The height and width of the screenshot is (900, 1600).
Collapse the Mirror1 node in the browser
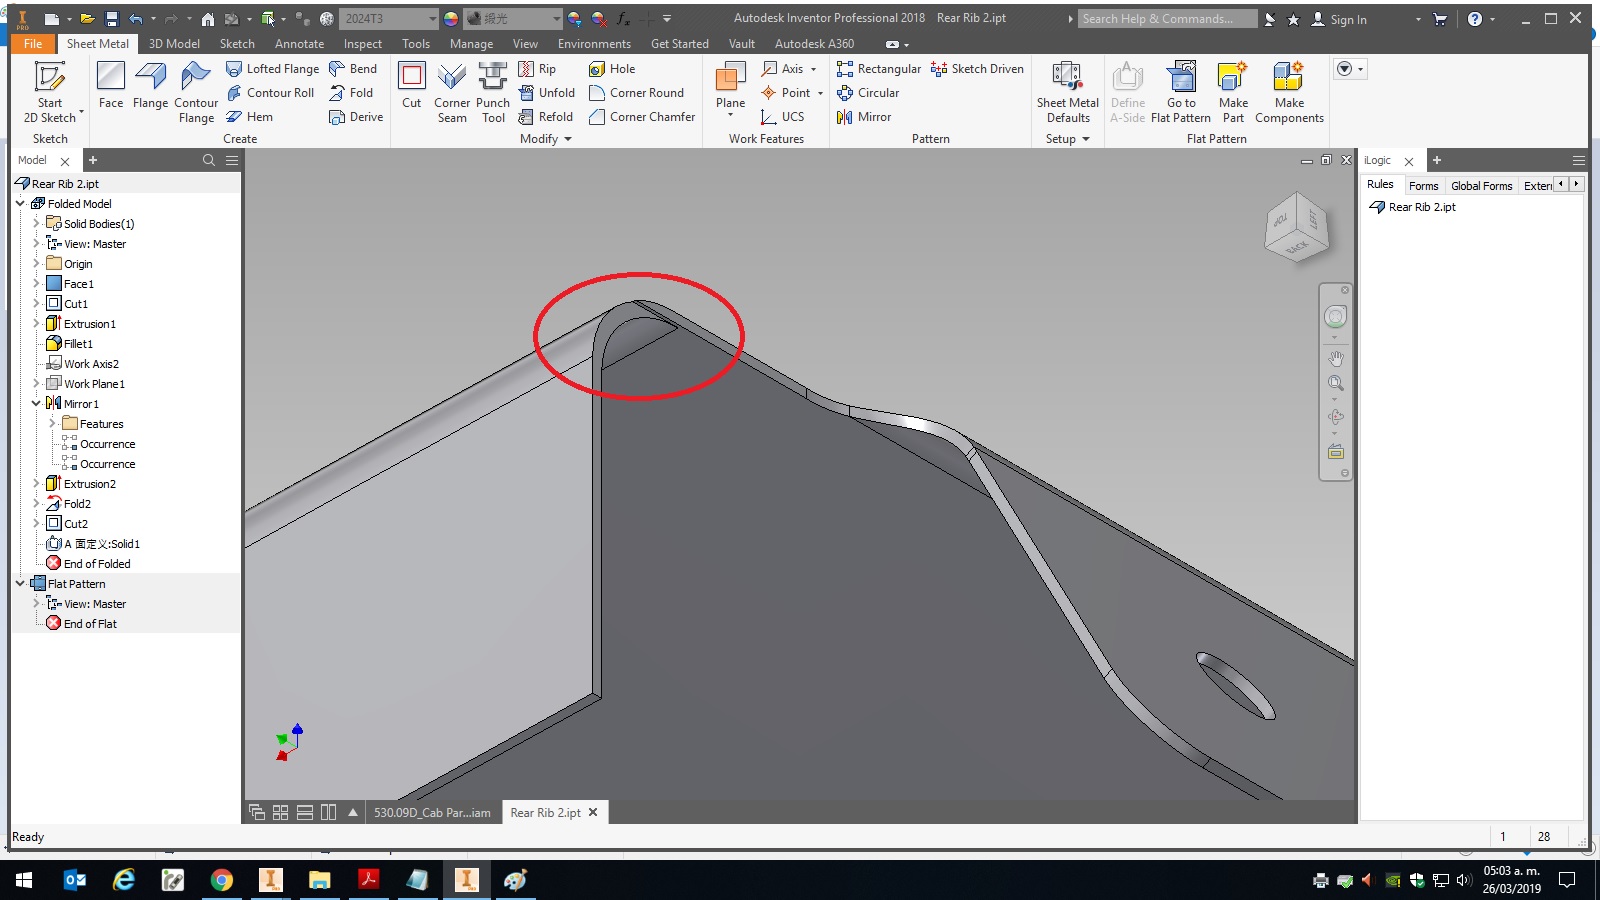37,403
